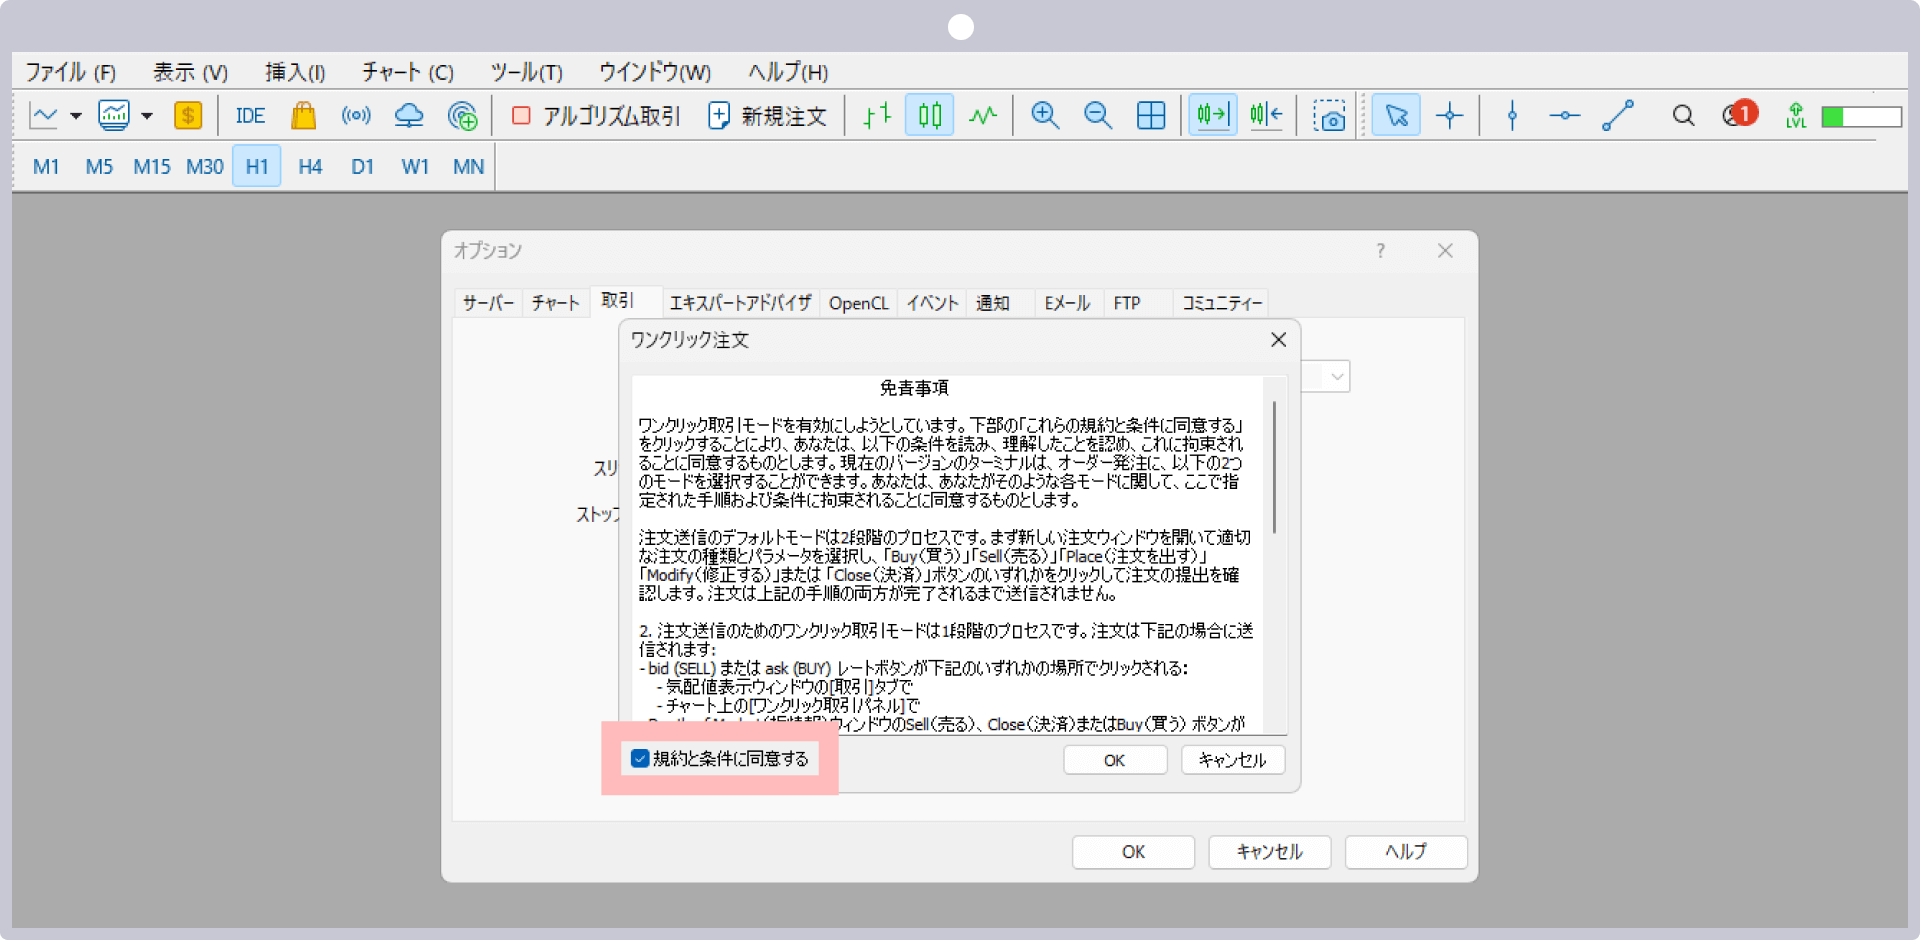Image resolution: width=1920 pixels, height=940 pixels.
Task: Select the MN timeframe
Action: 468,166
